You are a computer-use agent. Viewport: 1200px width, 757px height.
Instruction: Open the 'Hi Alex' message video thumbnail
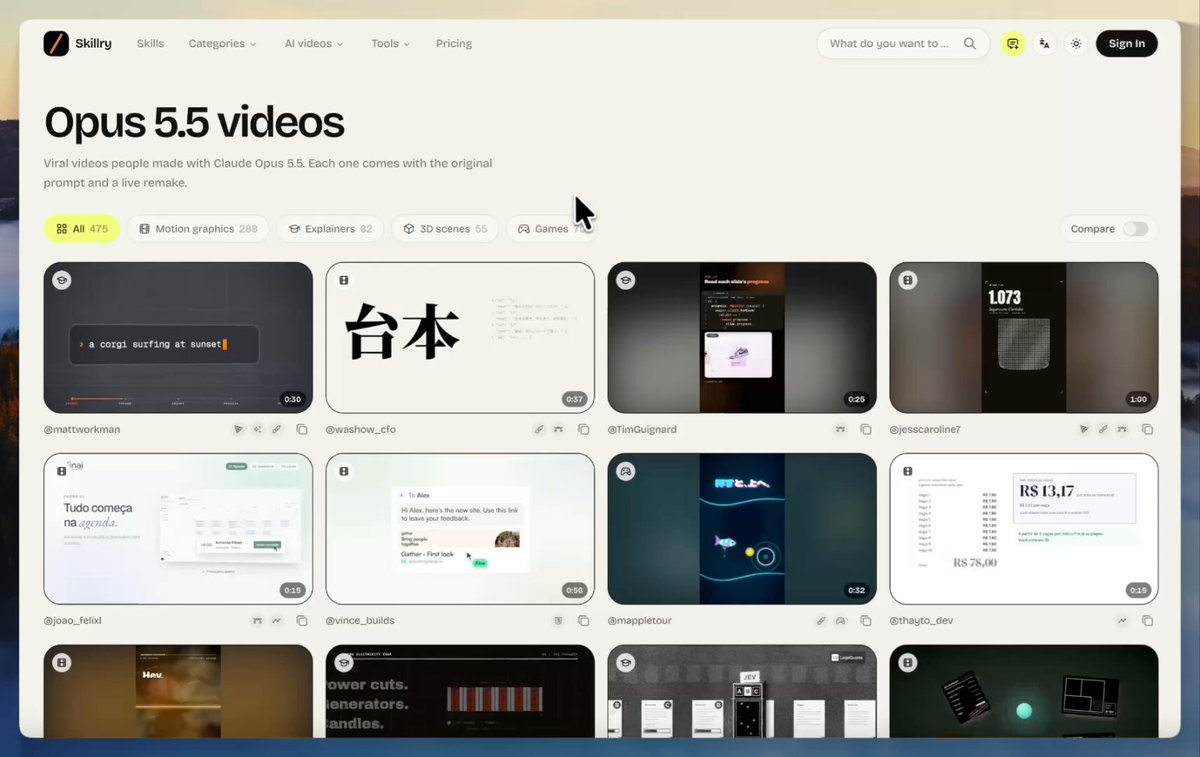click(460, 529)
